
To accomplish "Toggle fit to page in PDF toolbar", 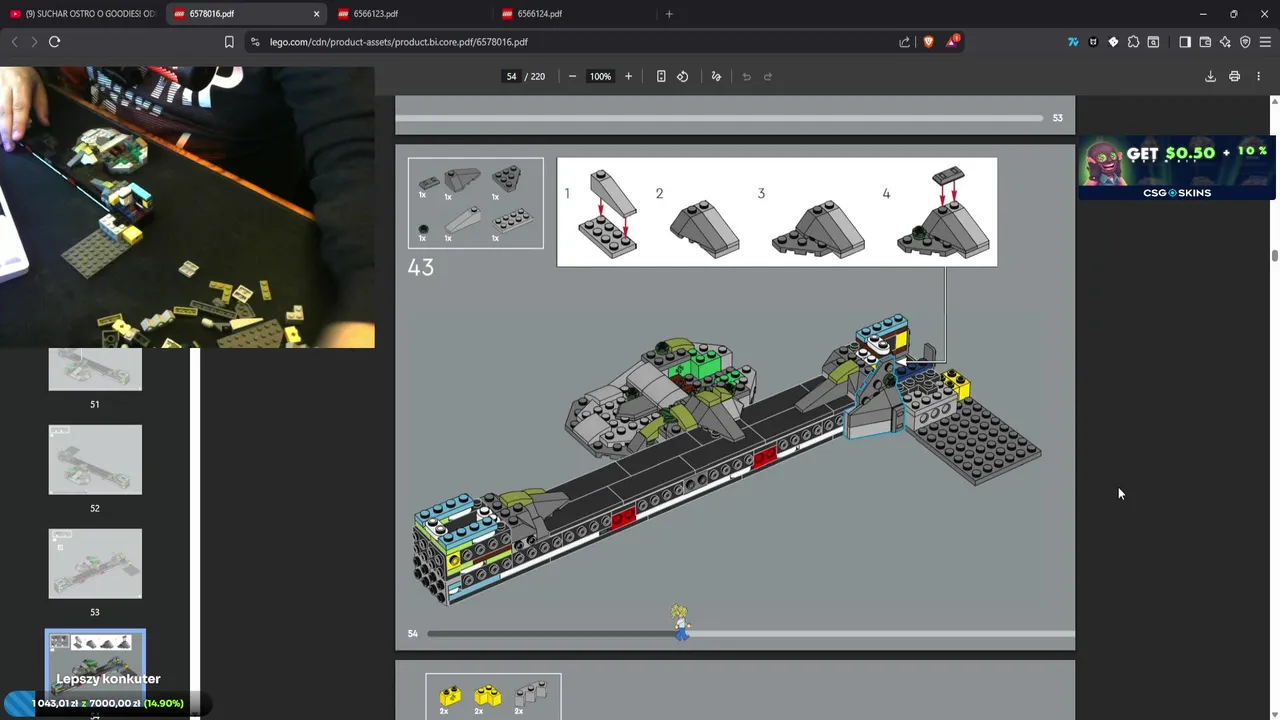I will 661,76.
